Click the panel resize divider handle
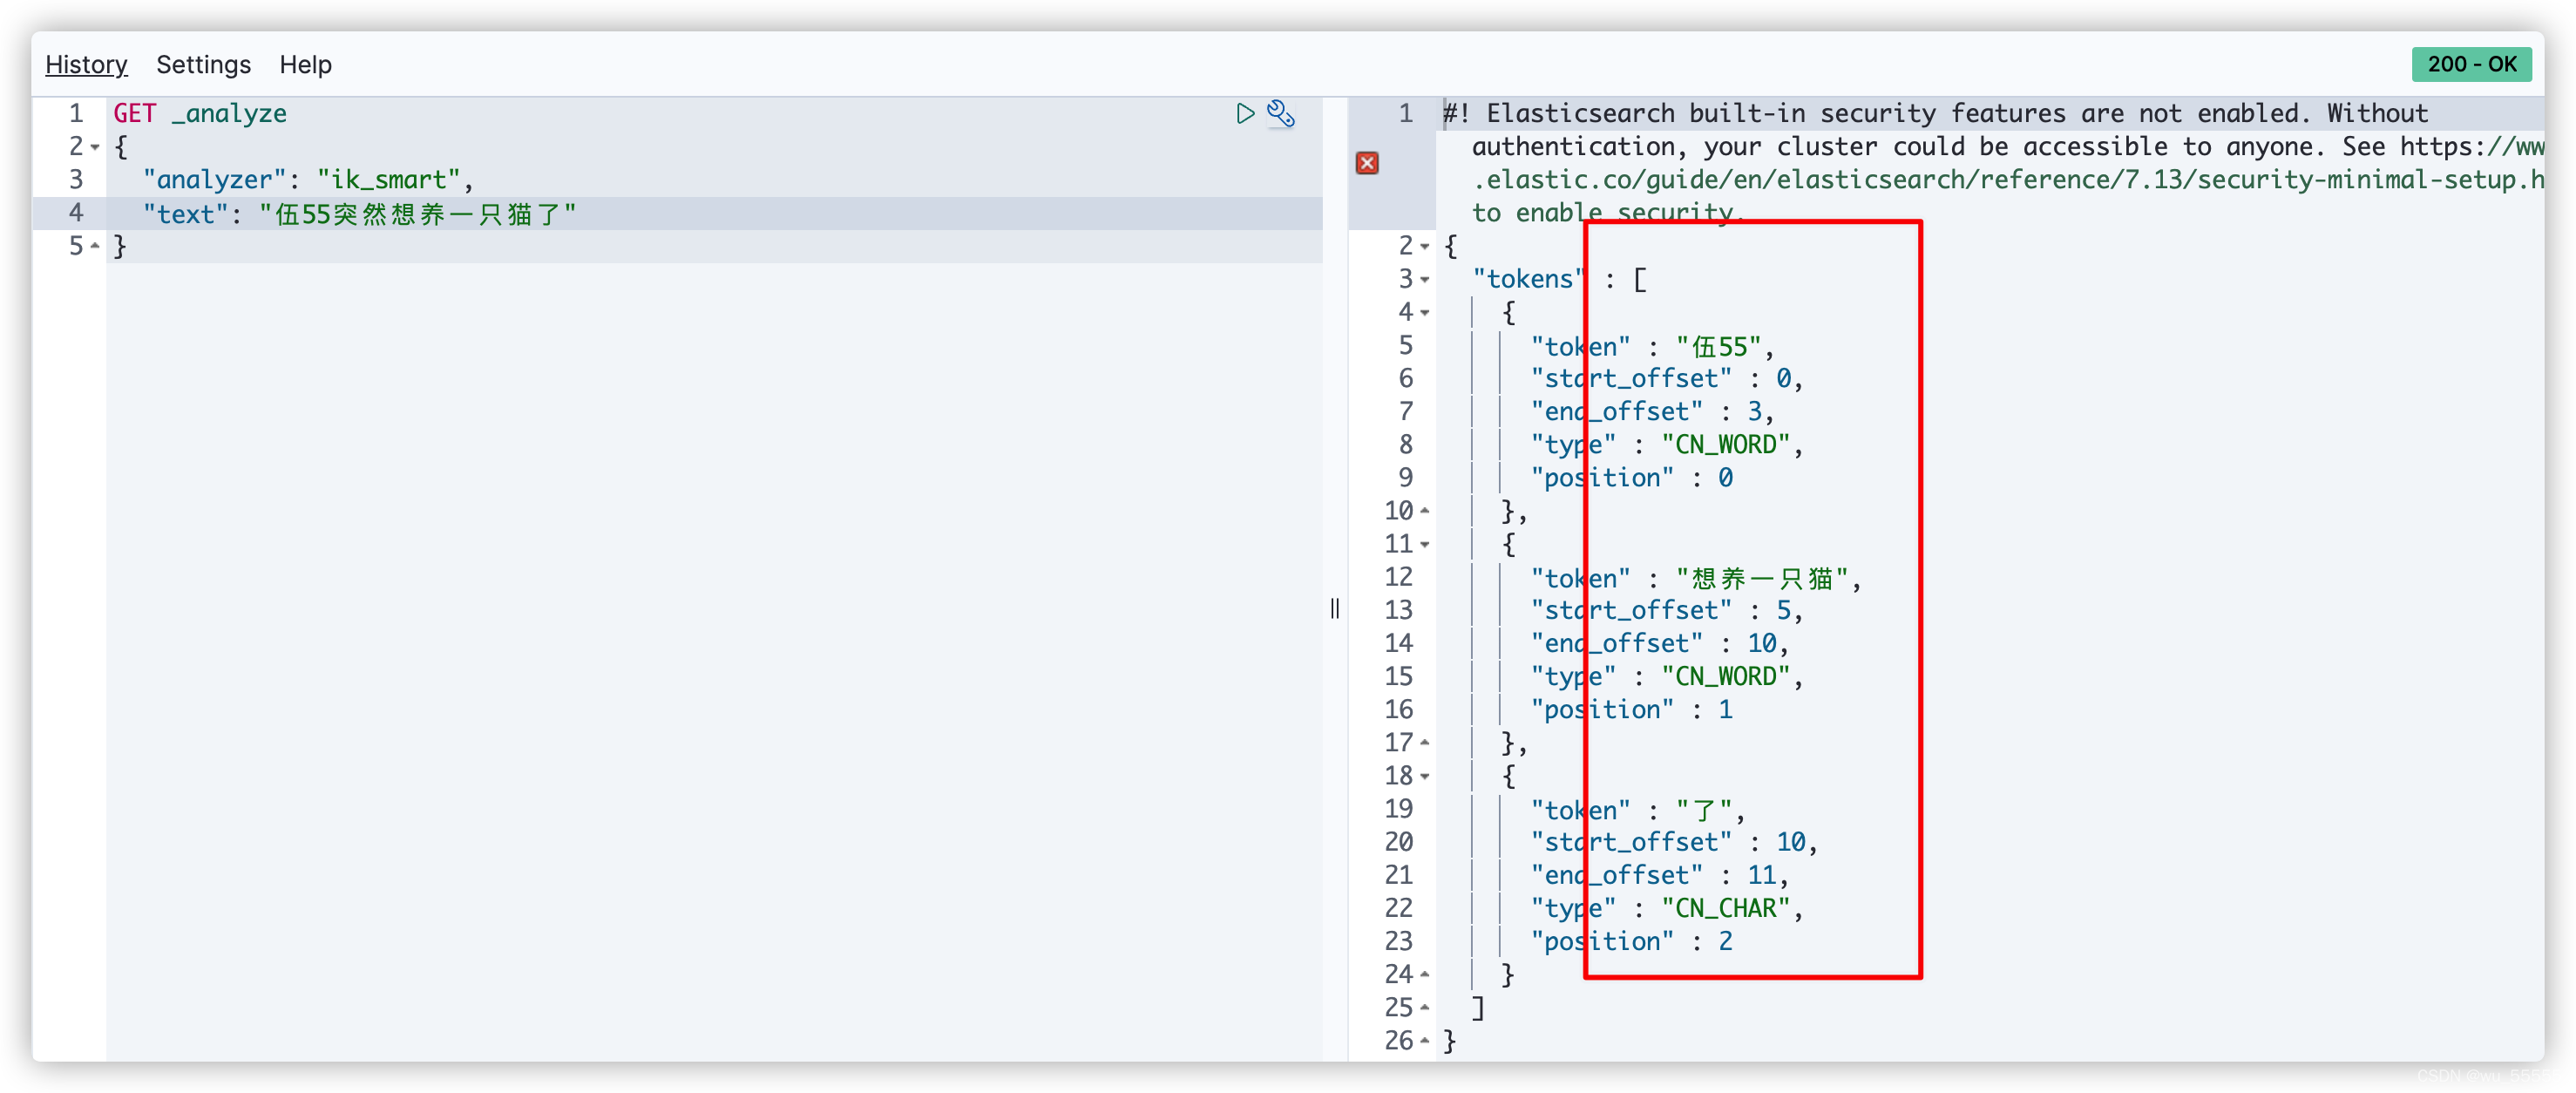 1335,608
